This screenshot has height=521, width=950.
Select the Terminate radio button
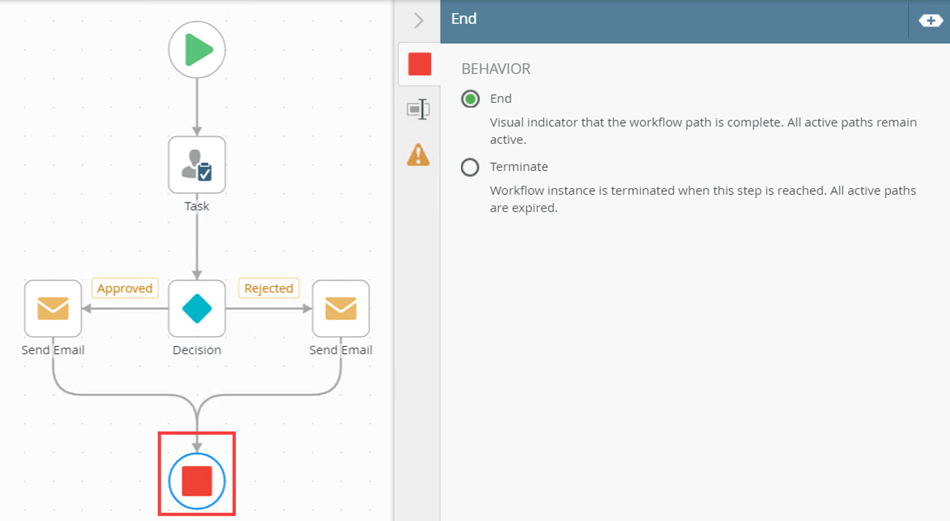coord(470,167)
